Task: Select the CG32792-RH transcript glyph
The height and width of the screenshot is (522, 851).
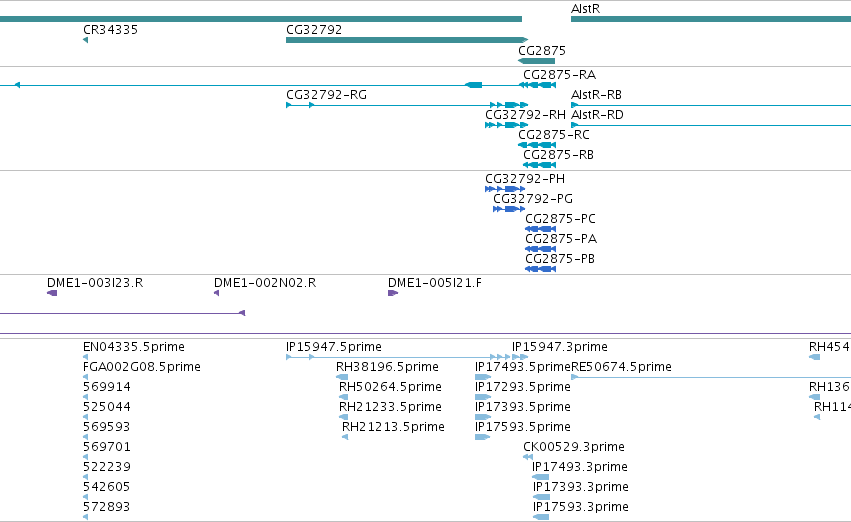Action: [506, 125]
